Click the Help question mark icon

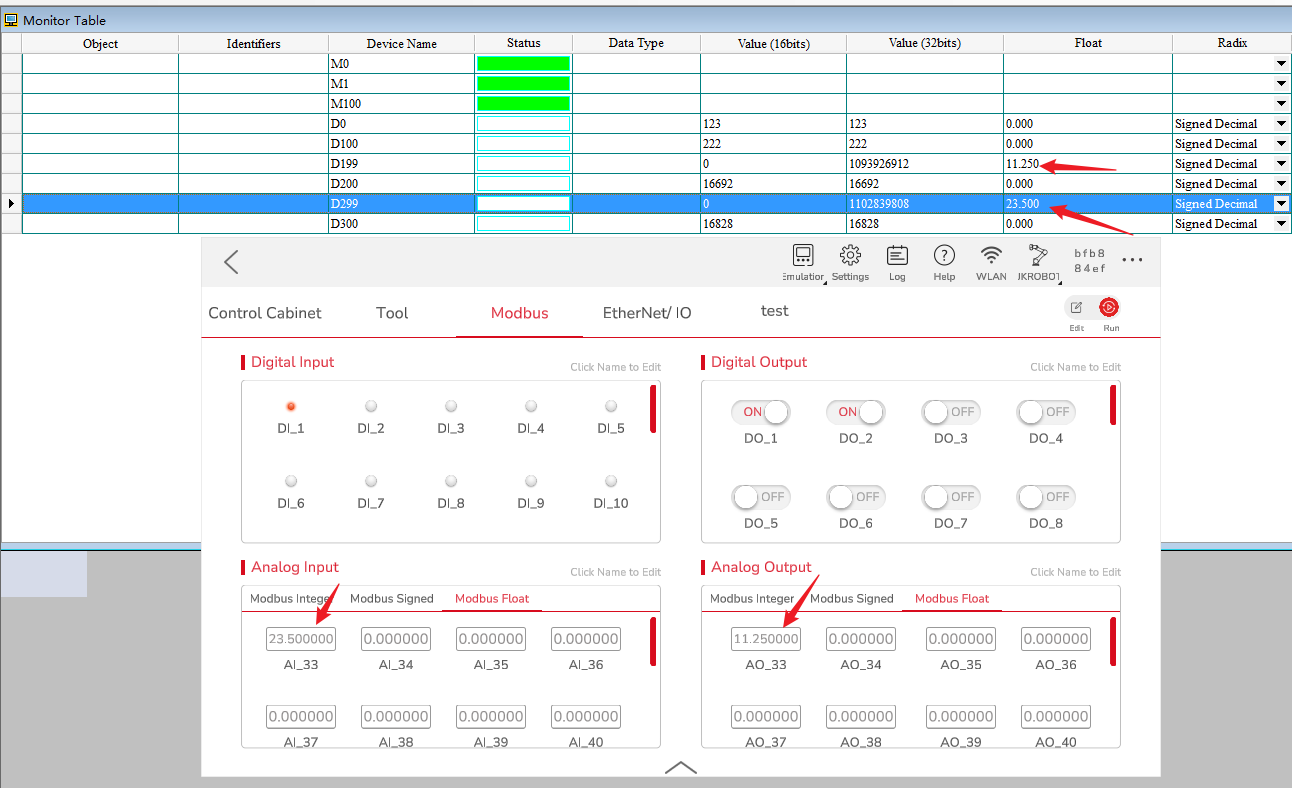click(x=944, y=256)
